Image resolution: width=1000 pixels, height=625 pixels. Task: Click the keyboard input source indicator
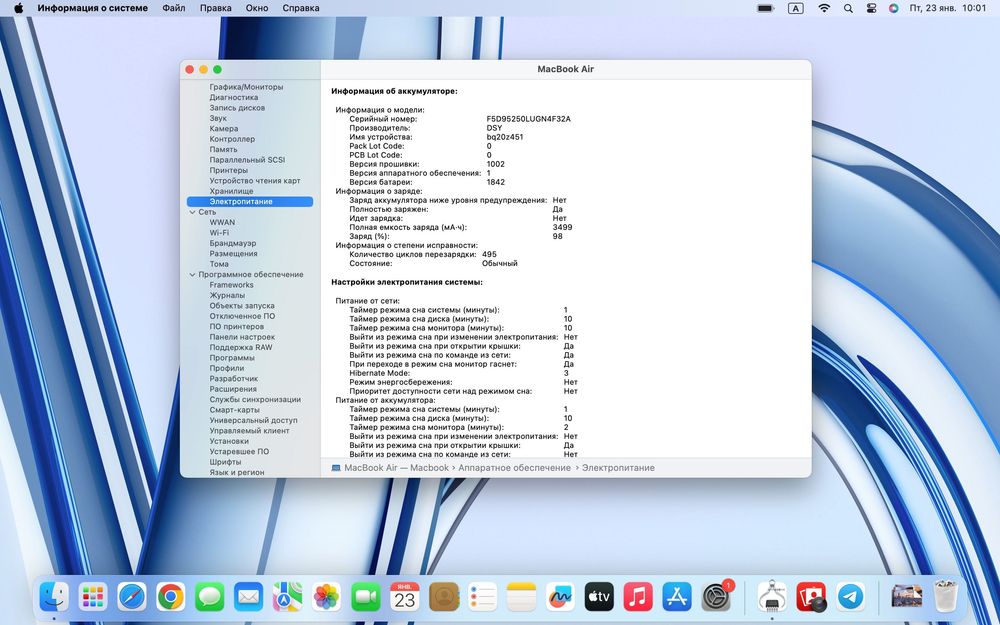click(x=795, y=8)
